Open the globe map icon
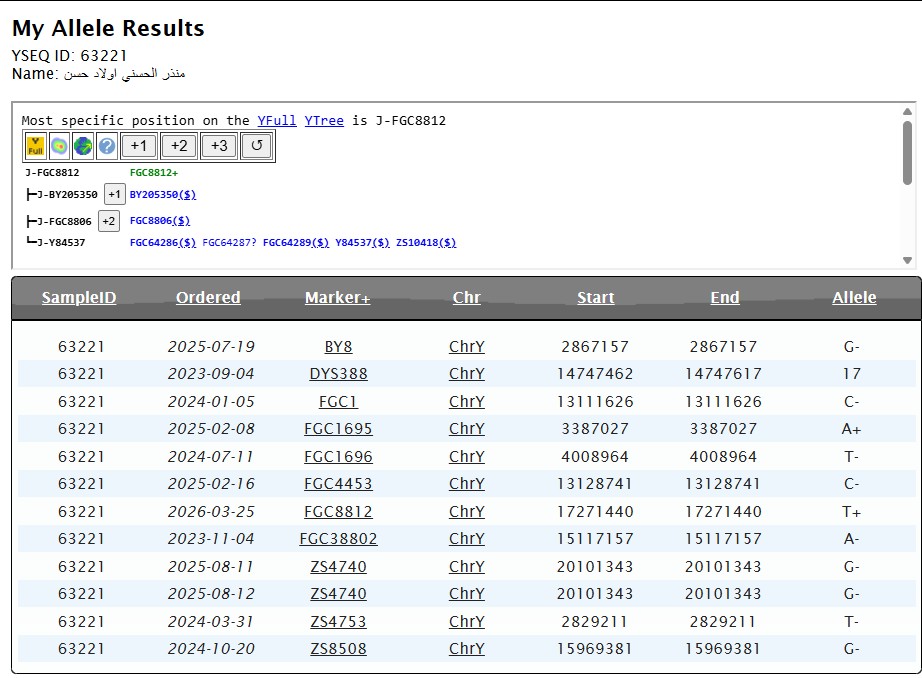The height and width of the screenshot is (678, 922). [x=83, y=146]
